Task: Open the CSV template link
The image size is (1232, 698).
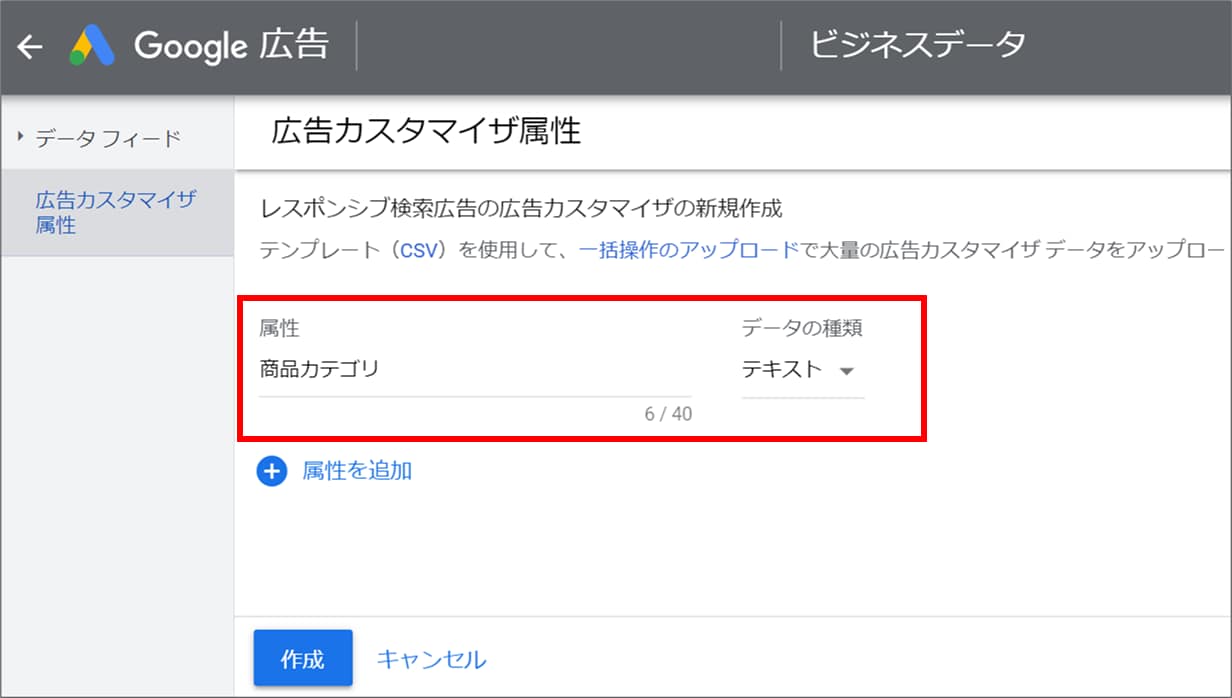Action: [419, 250]
